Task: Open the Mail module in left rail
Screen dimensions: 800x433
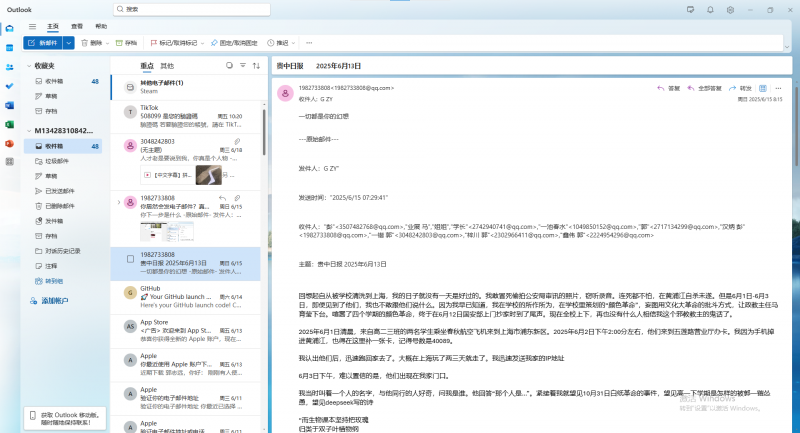Action: [9, 29]
